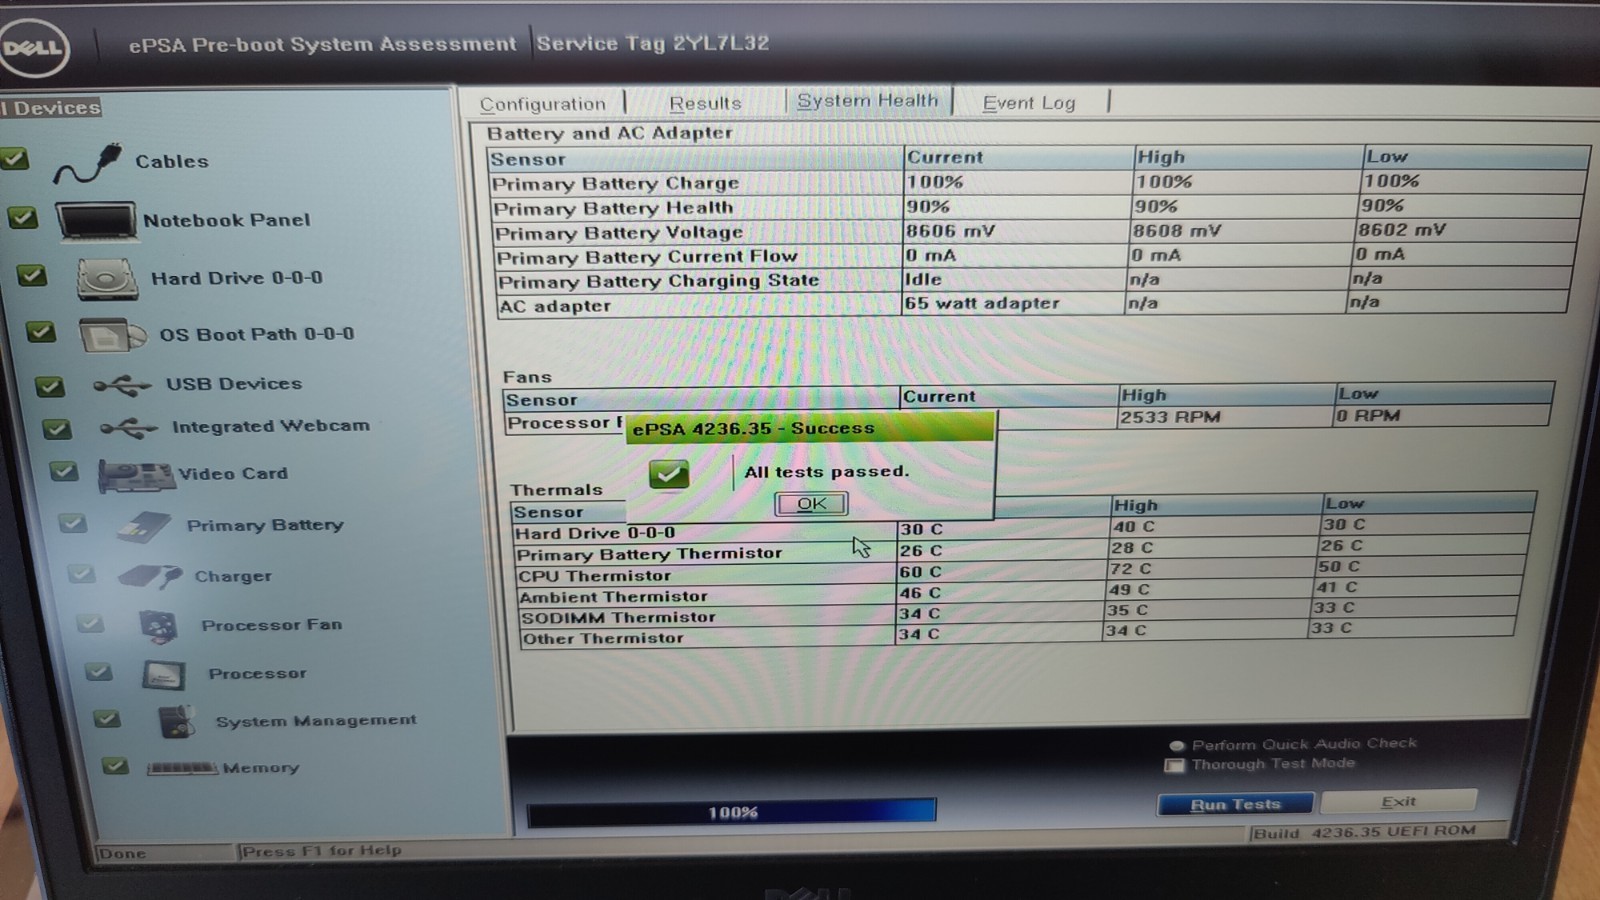Click the Video Card icon
Image resolution: width=1600 pixels, height=900 pixels.
tap(136, 476)
